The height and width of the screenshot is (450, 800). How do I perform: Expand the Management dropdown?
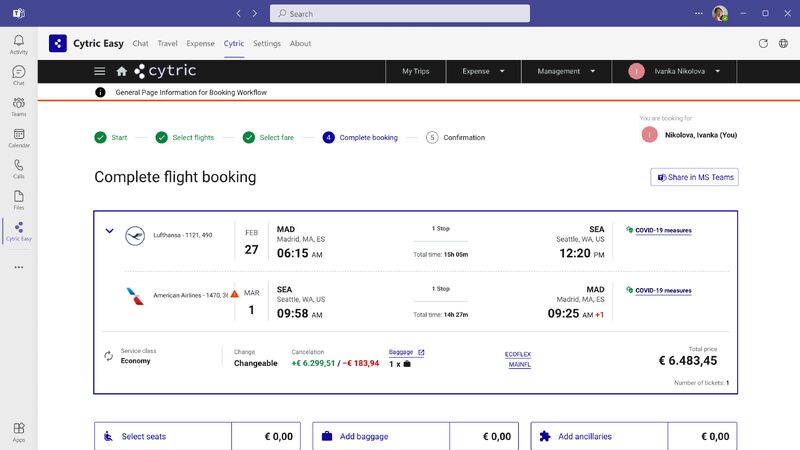[566, 71]
